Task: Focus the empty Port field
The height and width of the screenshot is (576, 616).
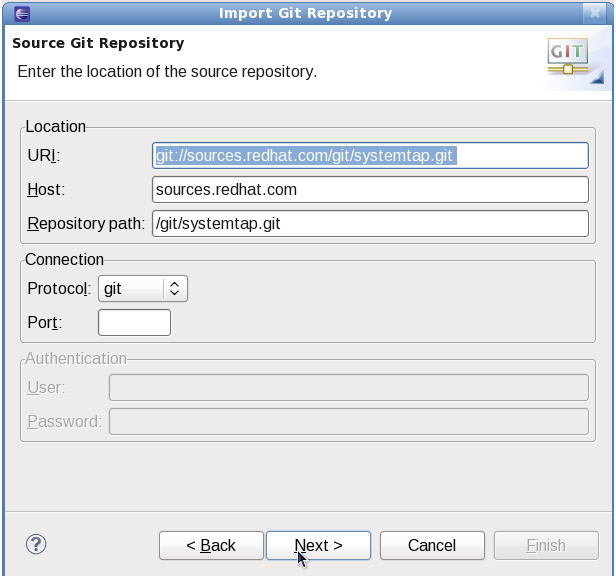Action: pyautogui.click(x=134, y=323)
